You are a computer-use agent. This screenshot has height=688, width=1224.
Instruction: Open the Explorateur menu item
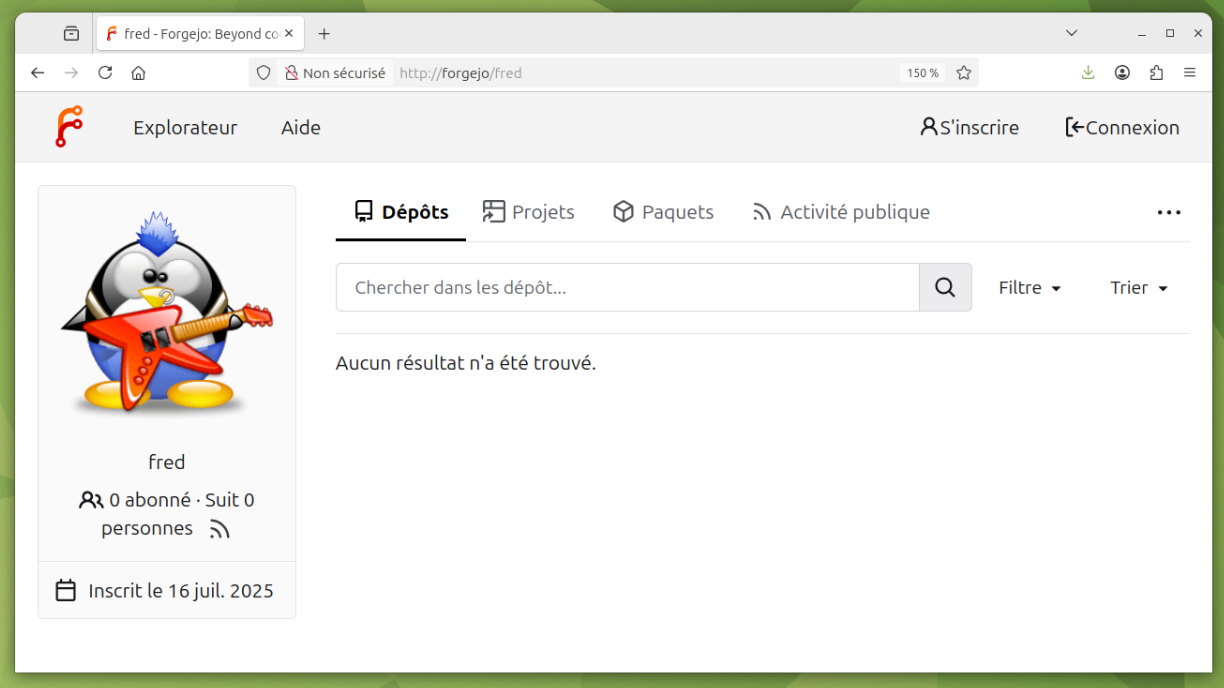(185, 127)
